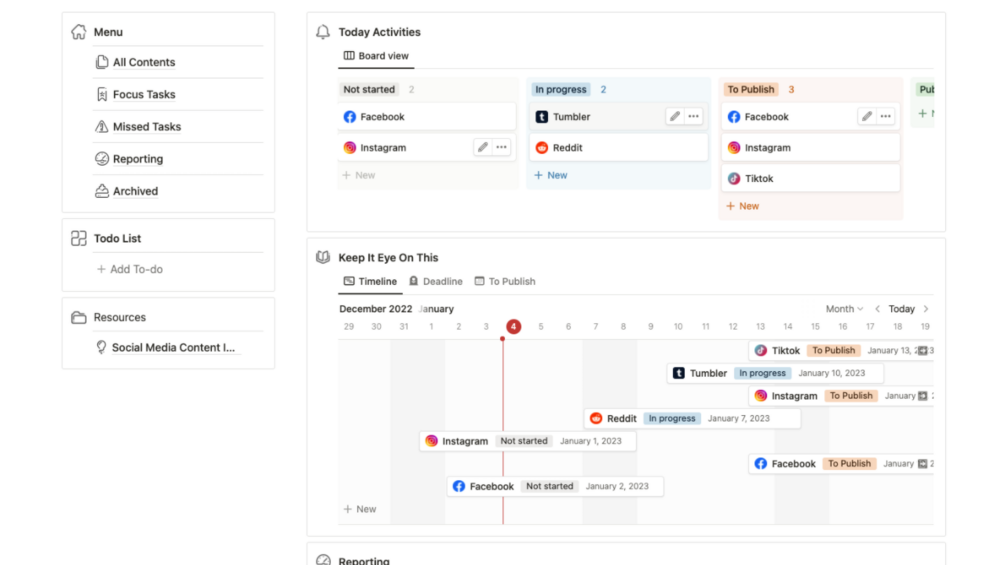Add new card to To Publish column

743,206
